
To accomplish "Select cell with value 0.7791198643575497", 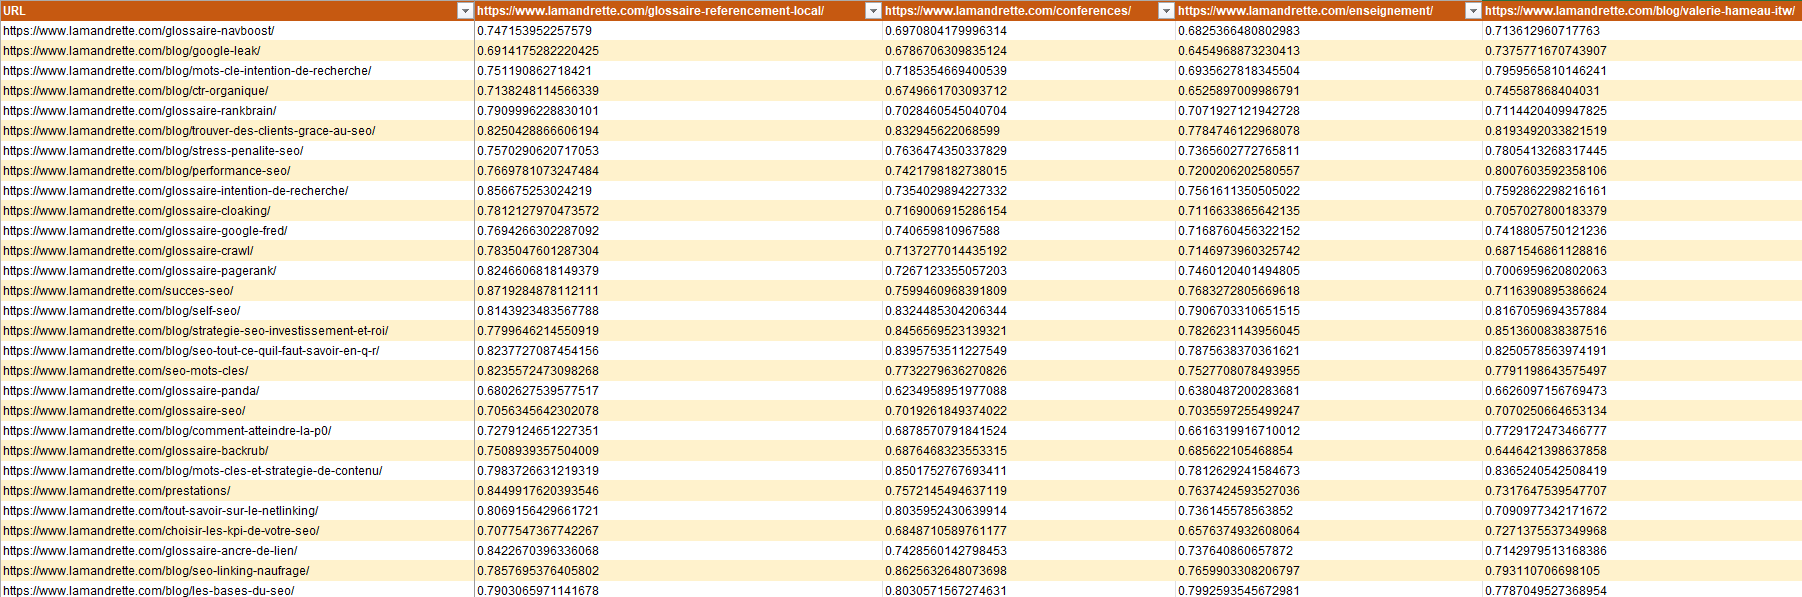I will 1642,371.
